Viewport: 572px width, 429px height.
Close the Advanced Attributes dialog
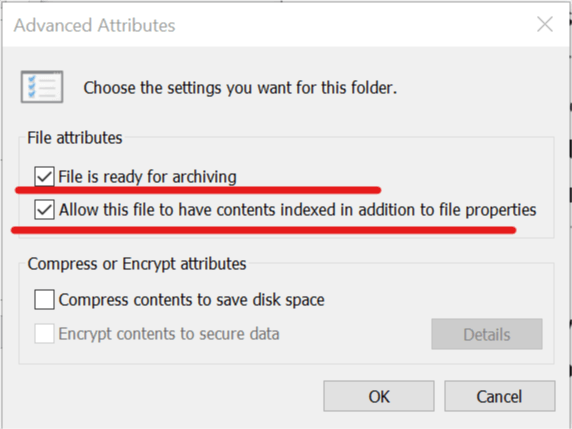tap(545, 24)
